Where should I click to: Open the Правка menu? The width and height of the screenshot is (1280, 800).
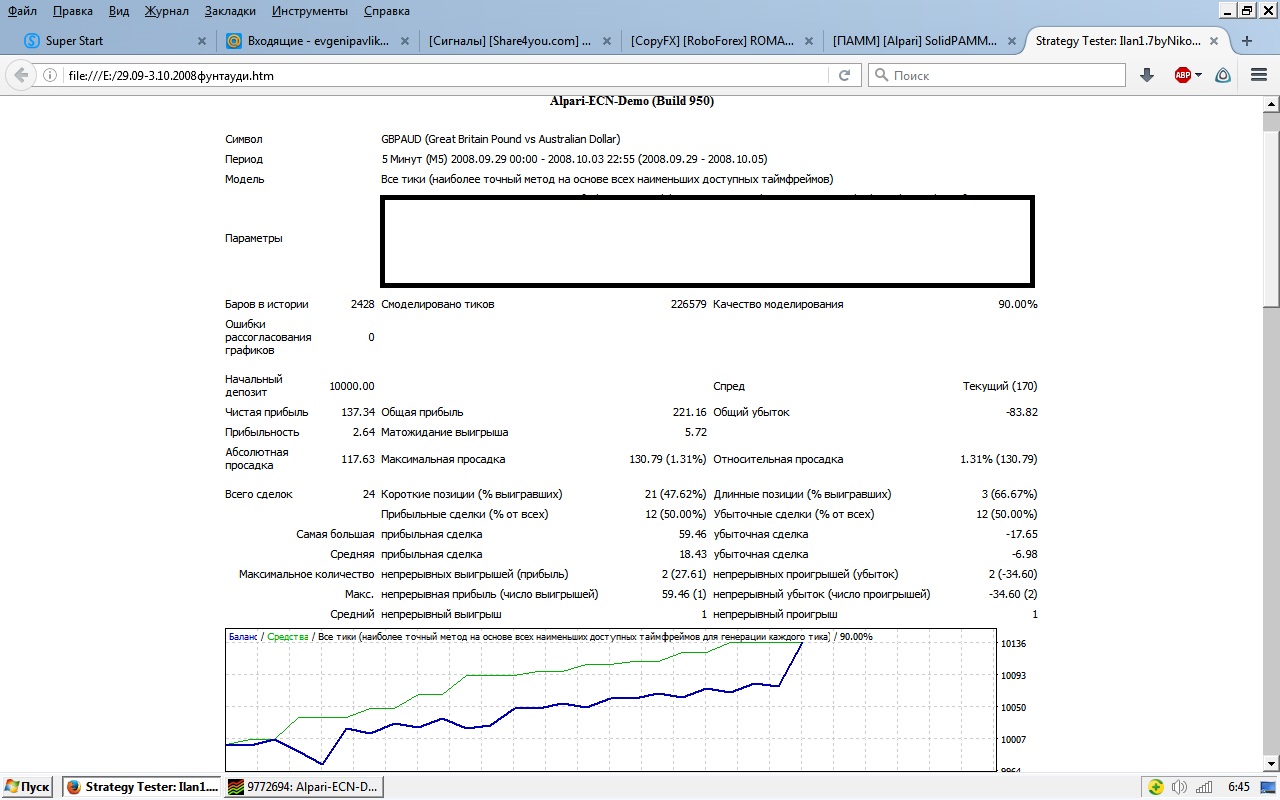click(73, 11)
